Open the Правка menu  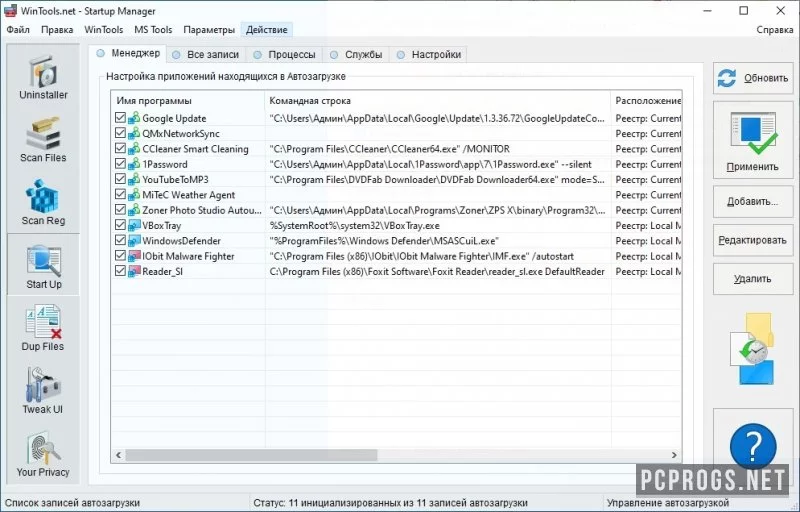[x=57, y=30]
